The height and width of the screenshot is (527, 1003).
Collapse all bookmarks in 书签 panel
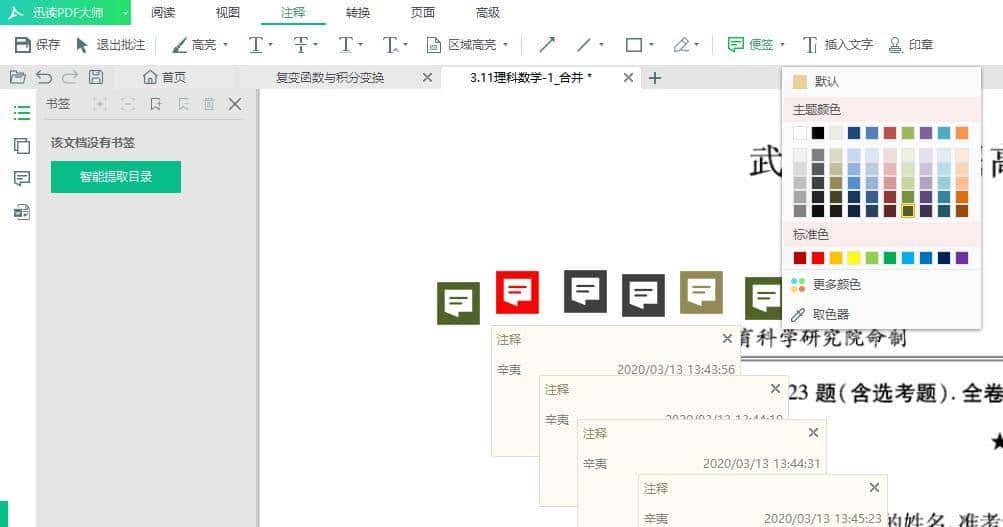(x=128, y=104)
